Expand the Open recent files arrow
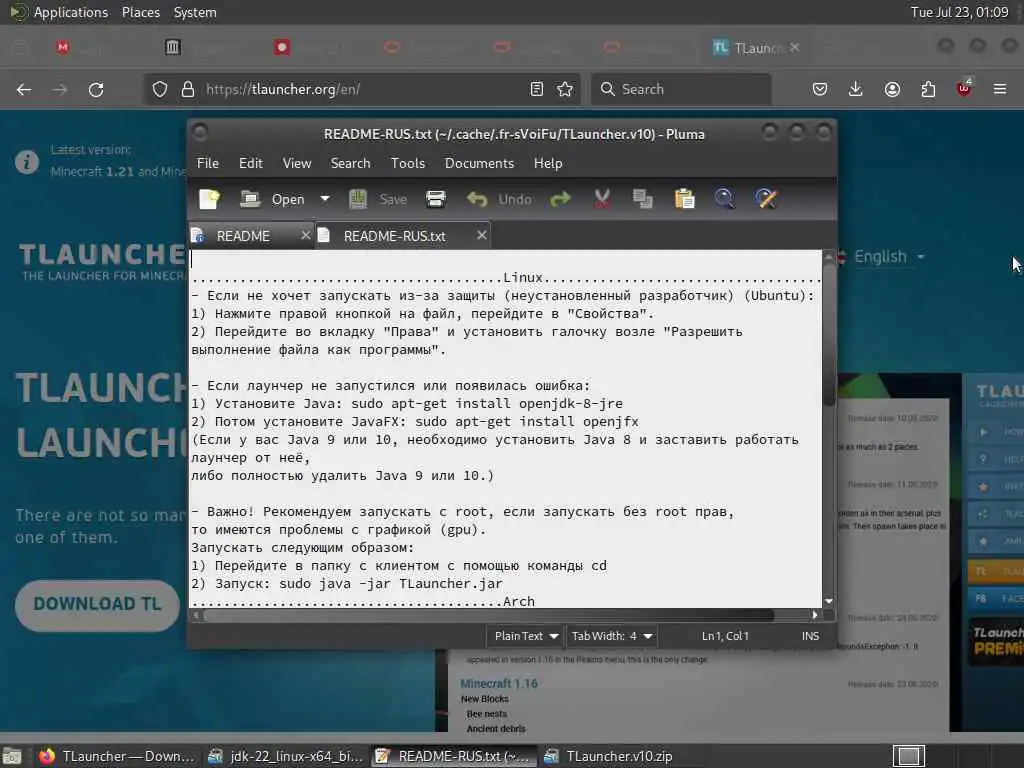This screenshot has height=768, width=1024. point(325,199)
